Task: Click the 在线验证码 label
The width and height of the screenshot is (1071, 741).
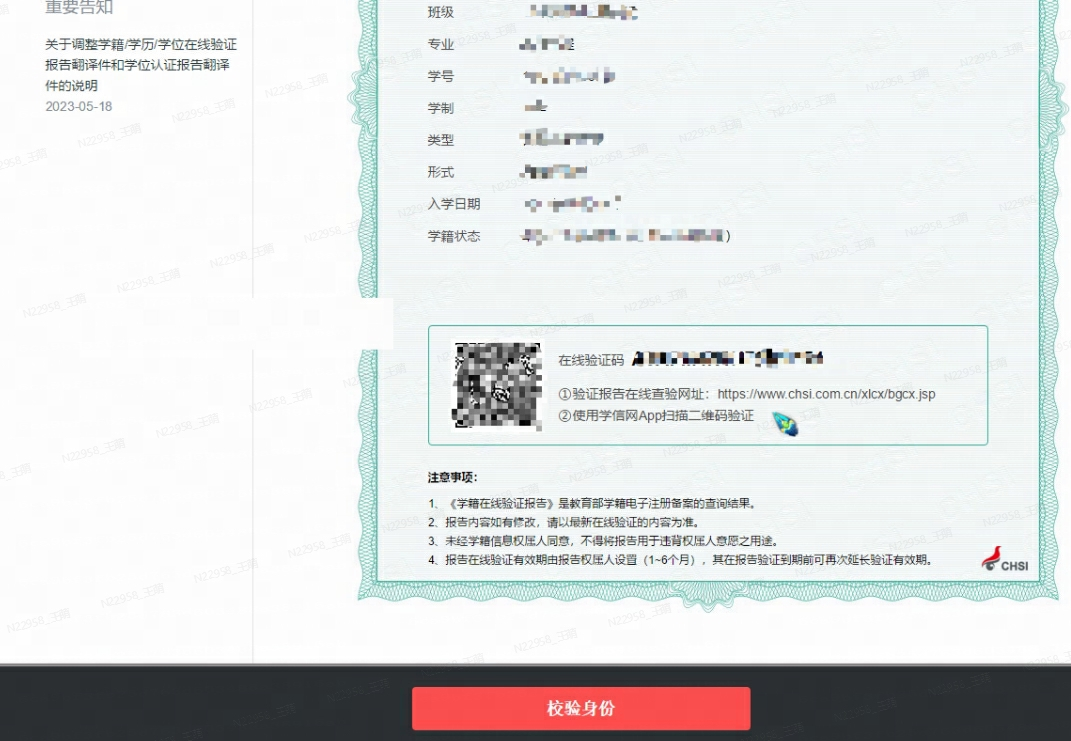Action: [591, 360]
